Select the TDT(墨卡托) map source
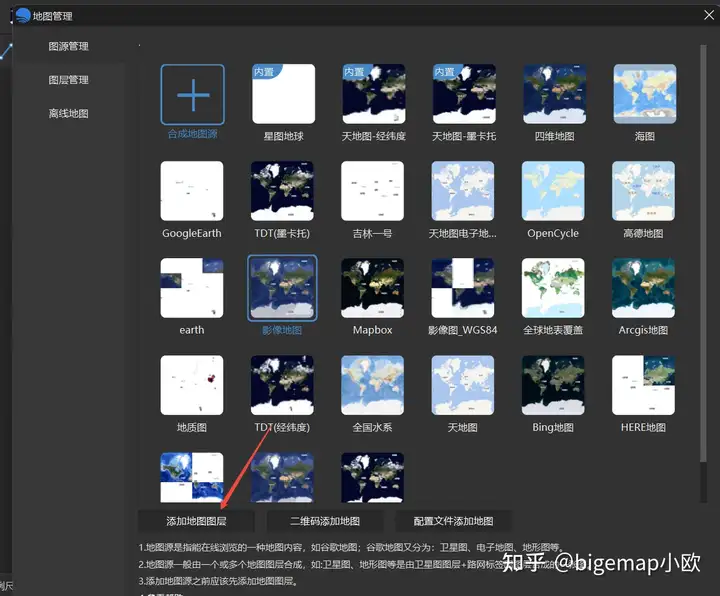Image resolution: width=720 pixels, height=596 pixels. click(282, 191)
